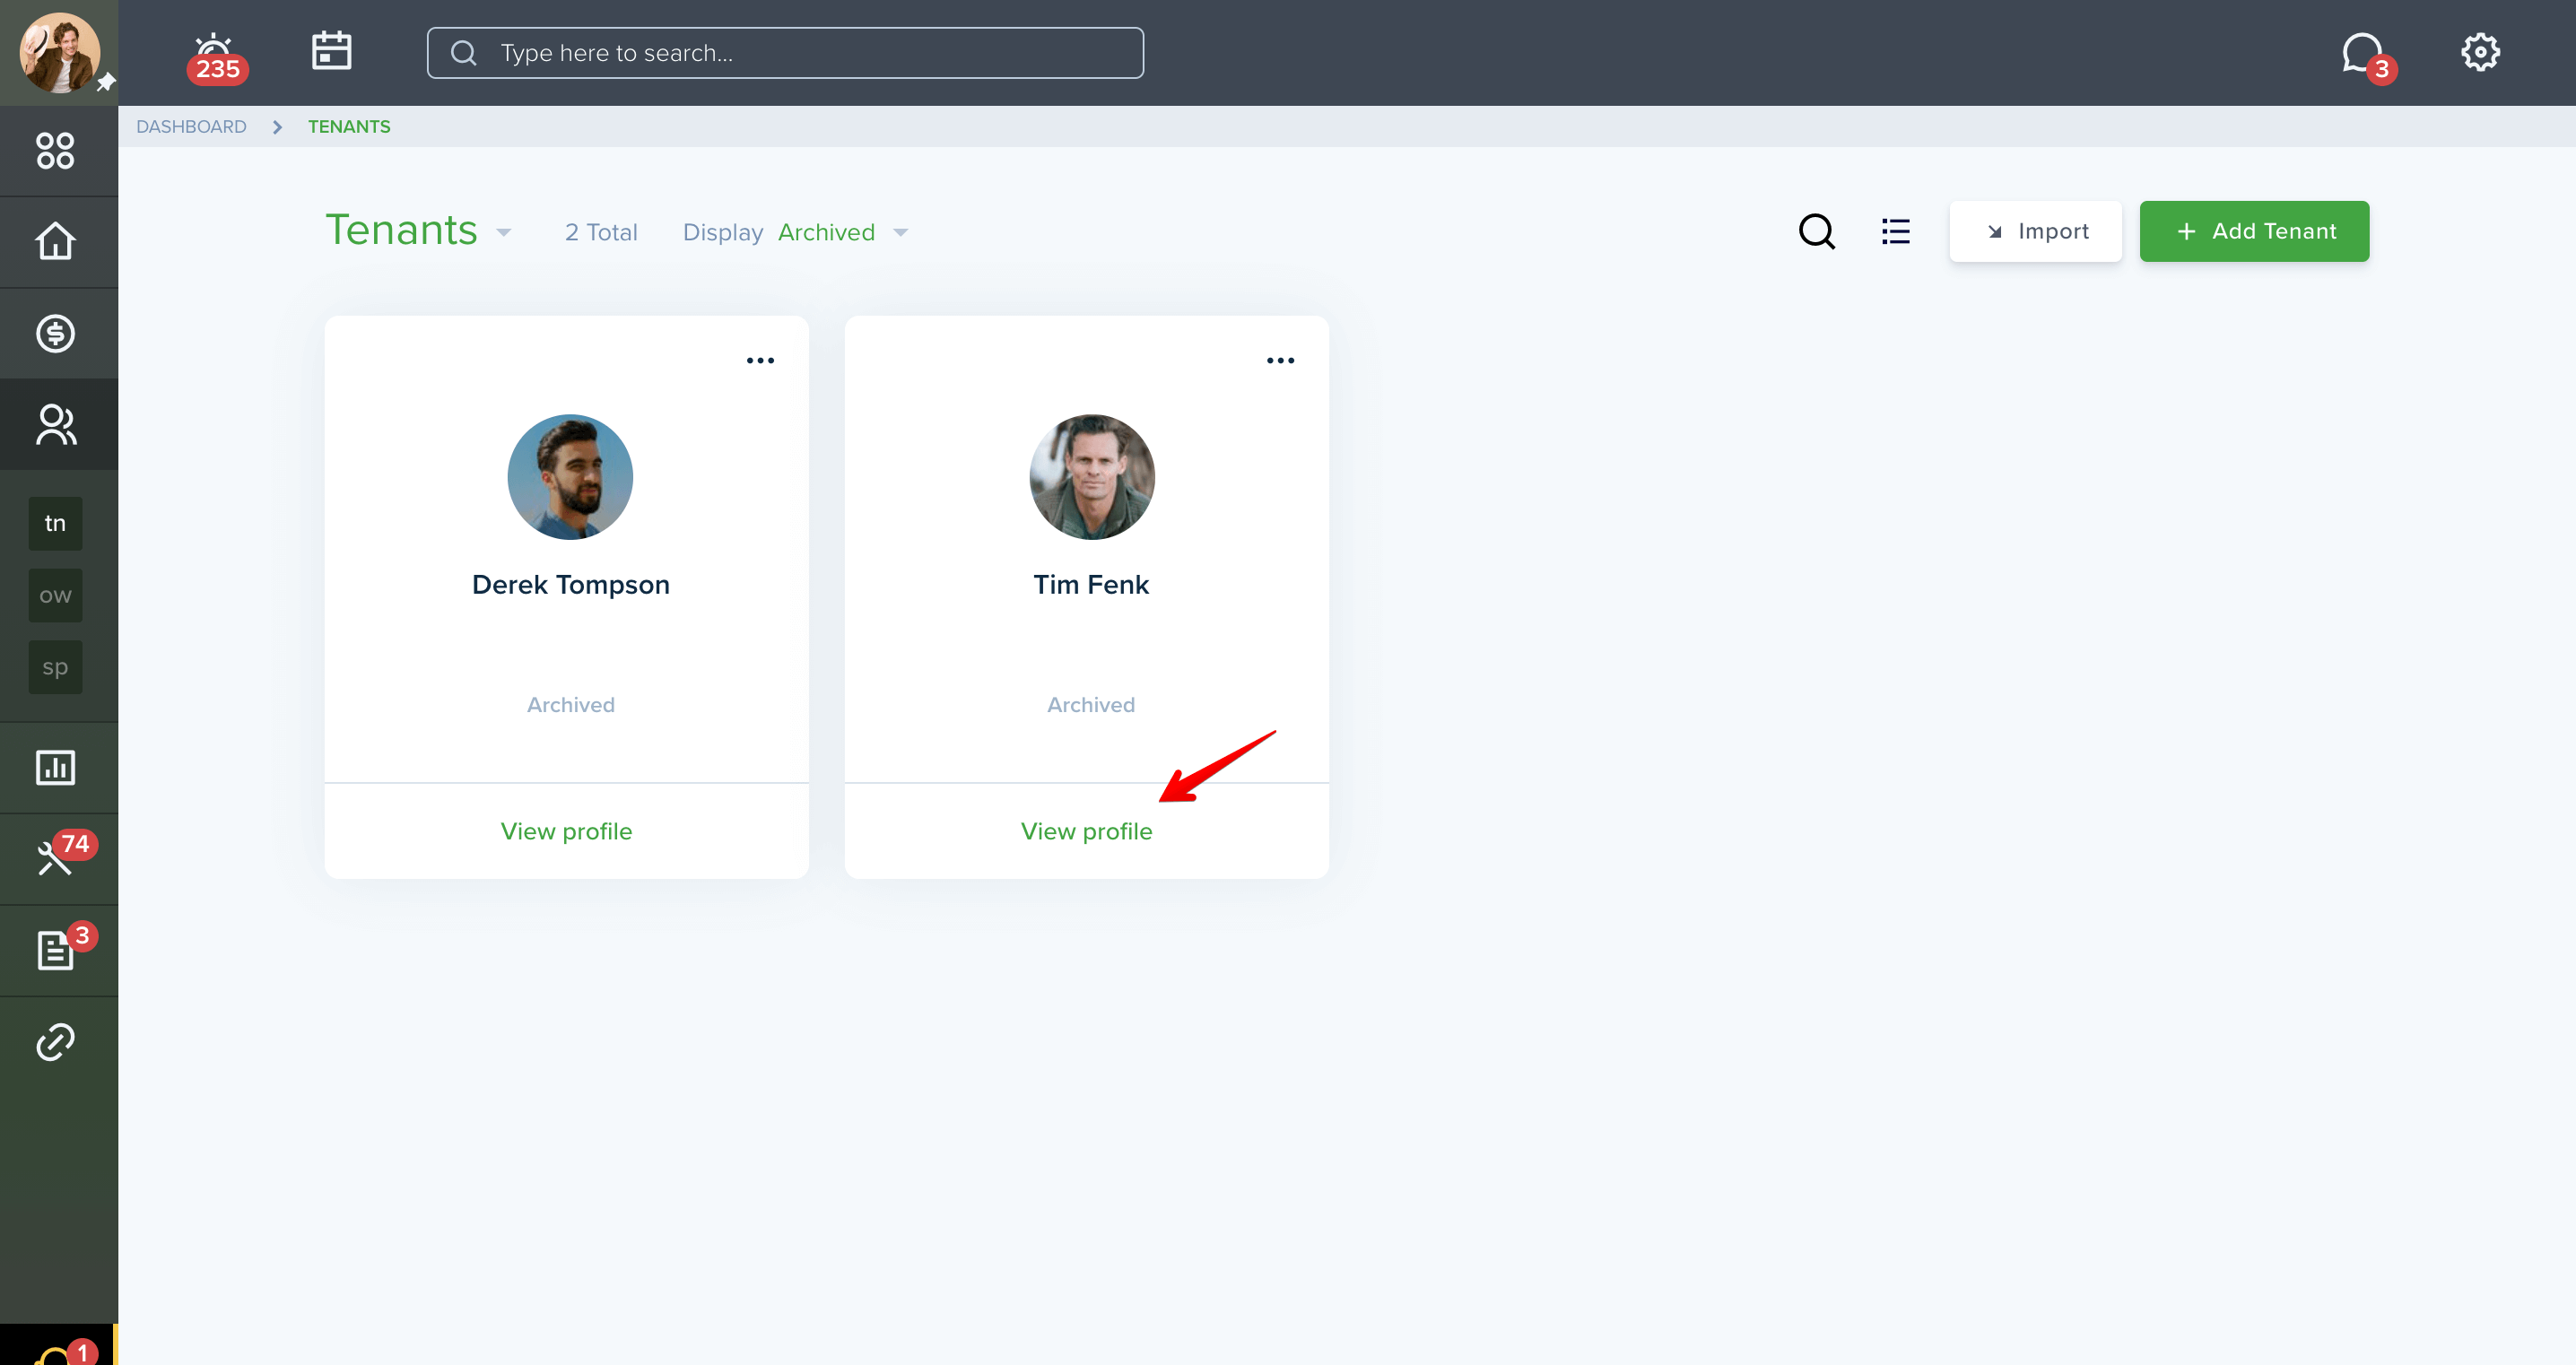This screenshot has width=2576, height=1365.
Task: Click Archived status on Derek Tompson card
Action: tap(570, 705)
